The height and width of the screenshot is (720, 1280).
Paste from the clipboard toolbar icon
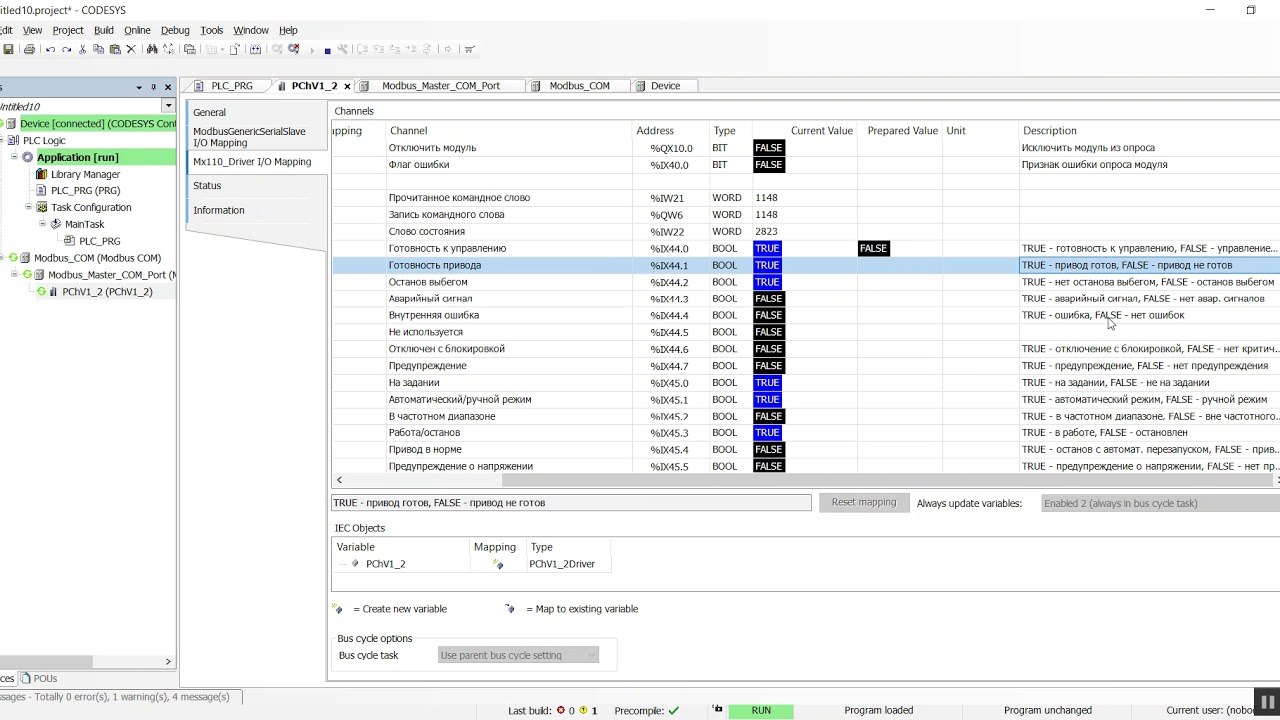click(x=114, y=49)
